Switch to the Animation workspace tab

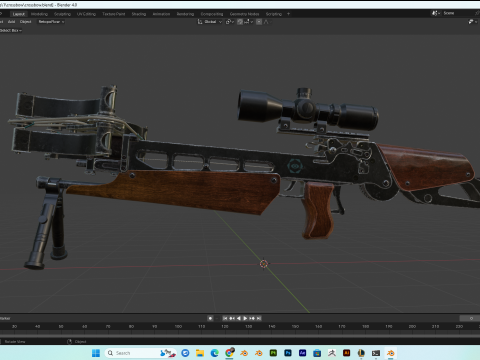click(x=161, y=14)
